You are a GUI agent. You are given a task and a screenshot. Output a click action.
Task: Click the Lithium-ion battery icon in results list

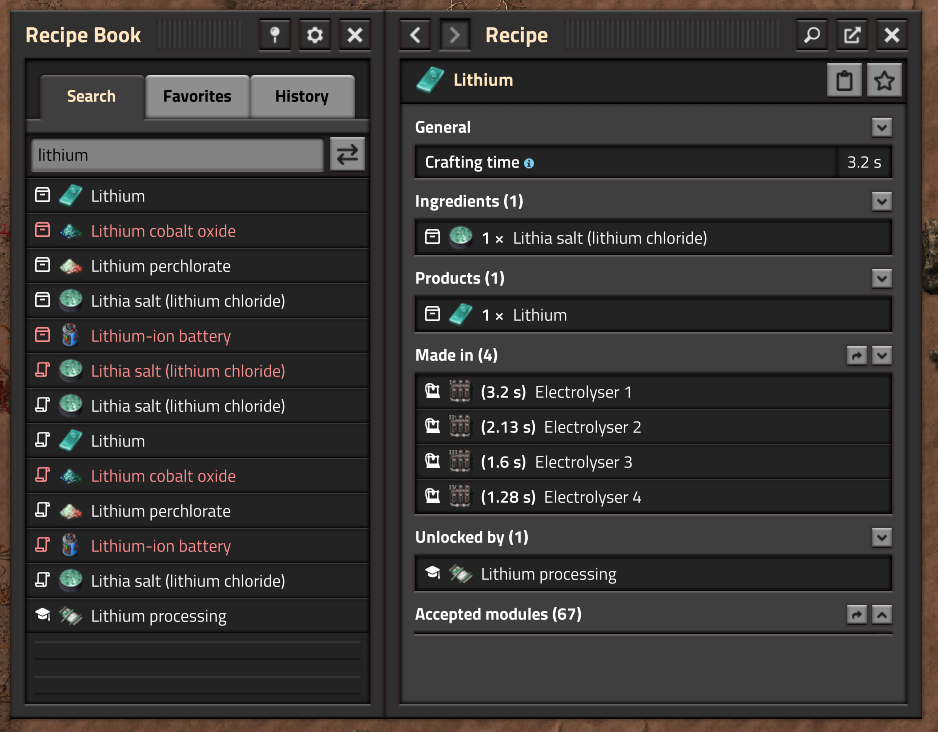69,335
